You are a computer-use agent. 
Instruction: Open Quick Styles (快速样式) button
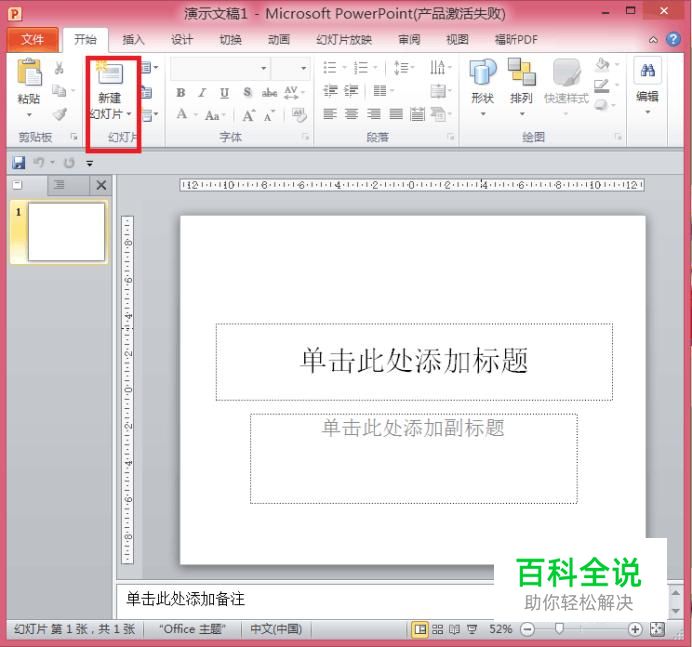coord(566,88)
